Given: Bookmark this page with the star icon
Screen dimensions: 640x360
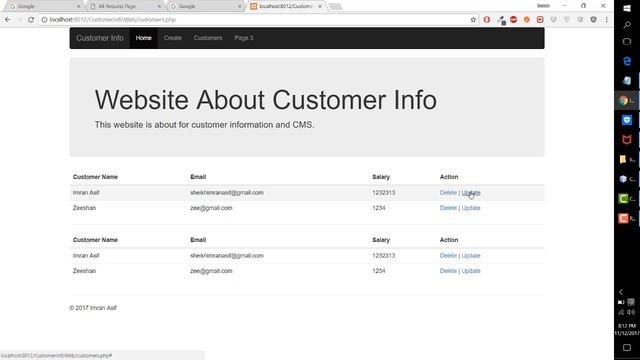Looking at the screenshot, I should (x=473, y=20).
